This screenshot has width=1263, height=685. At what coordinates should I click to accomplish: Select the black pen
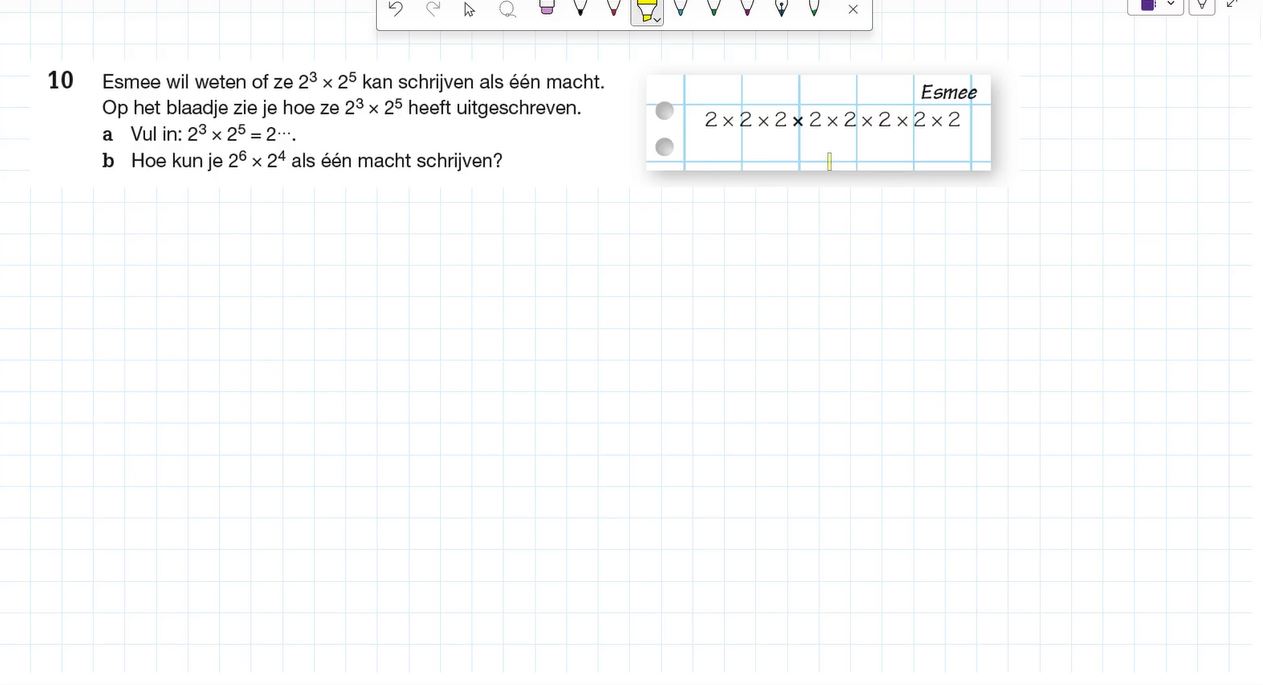coord(580,8)
